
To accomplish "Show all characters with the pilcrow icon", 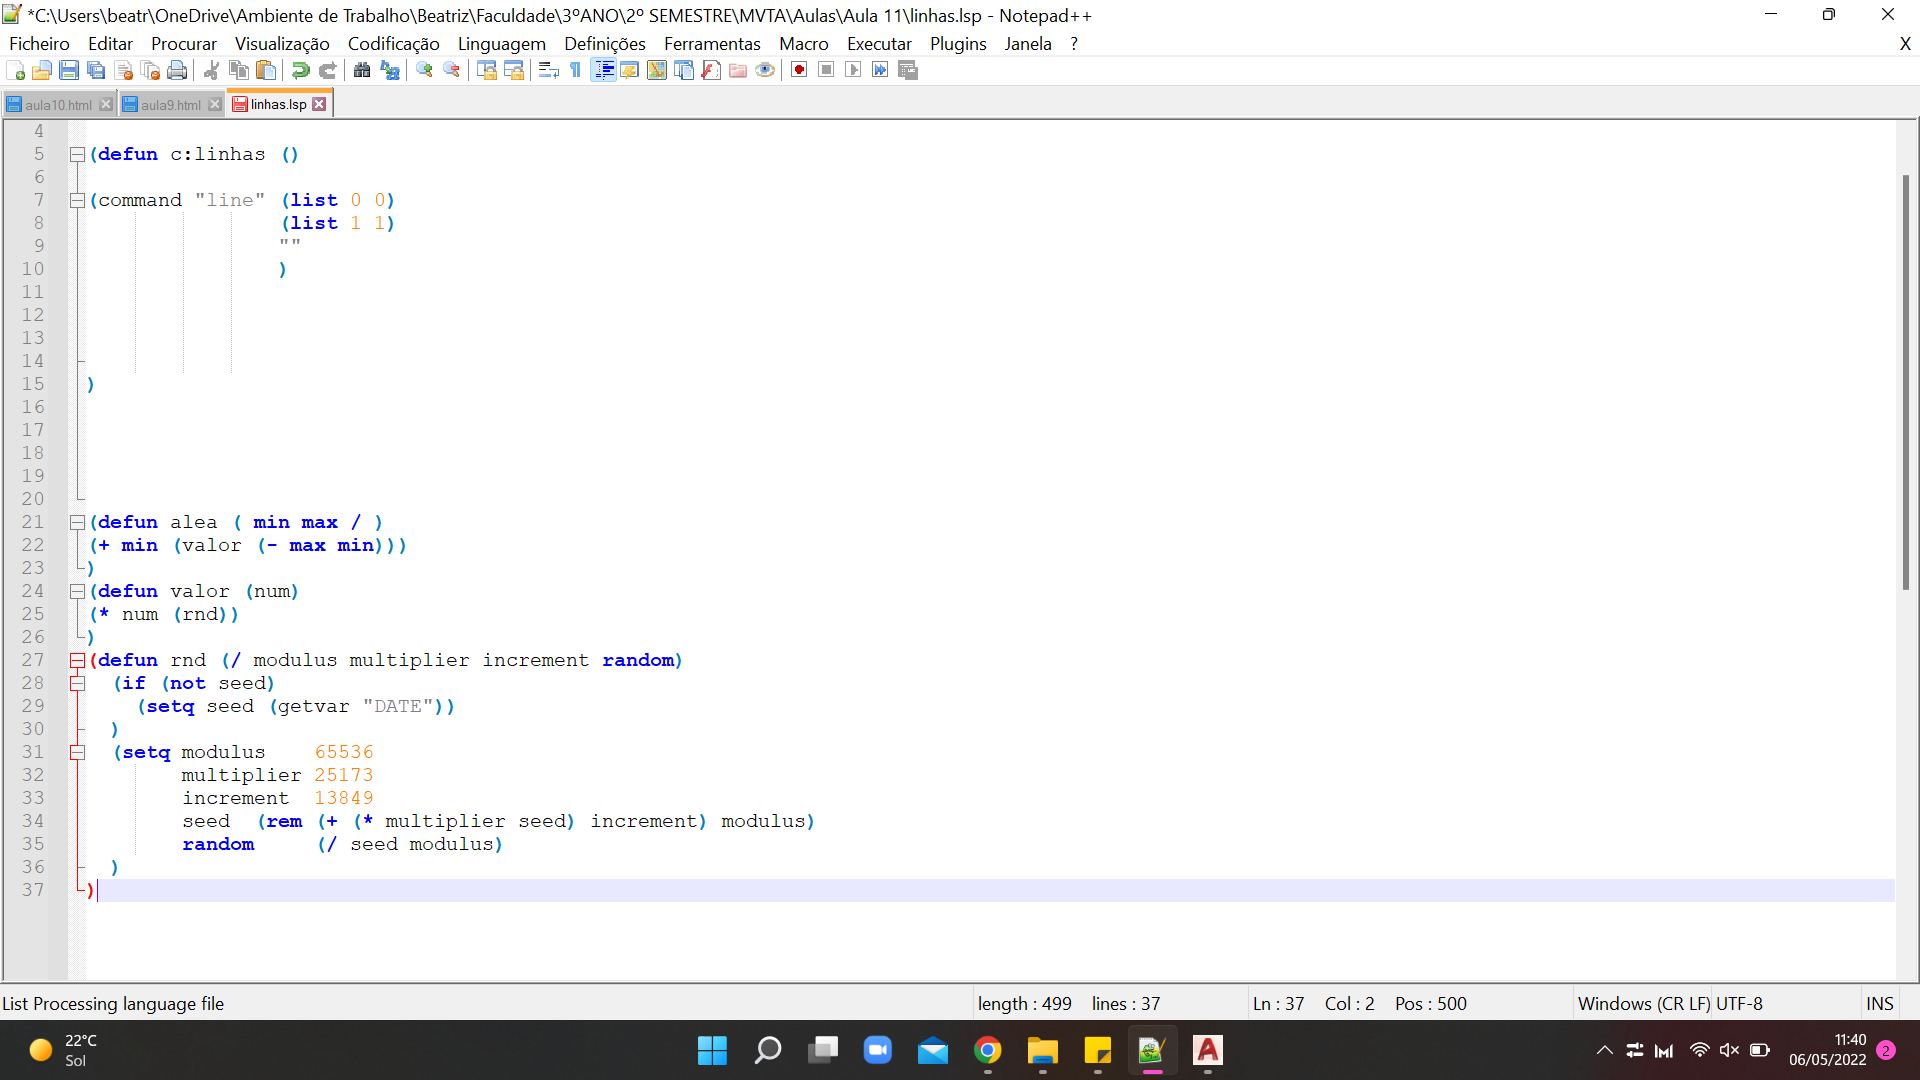I will [575, 70].
